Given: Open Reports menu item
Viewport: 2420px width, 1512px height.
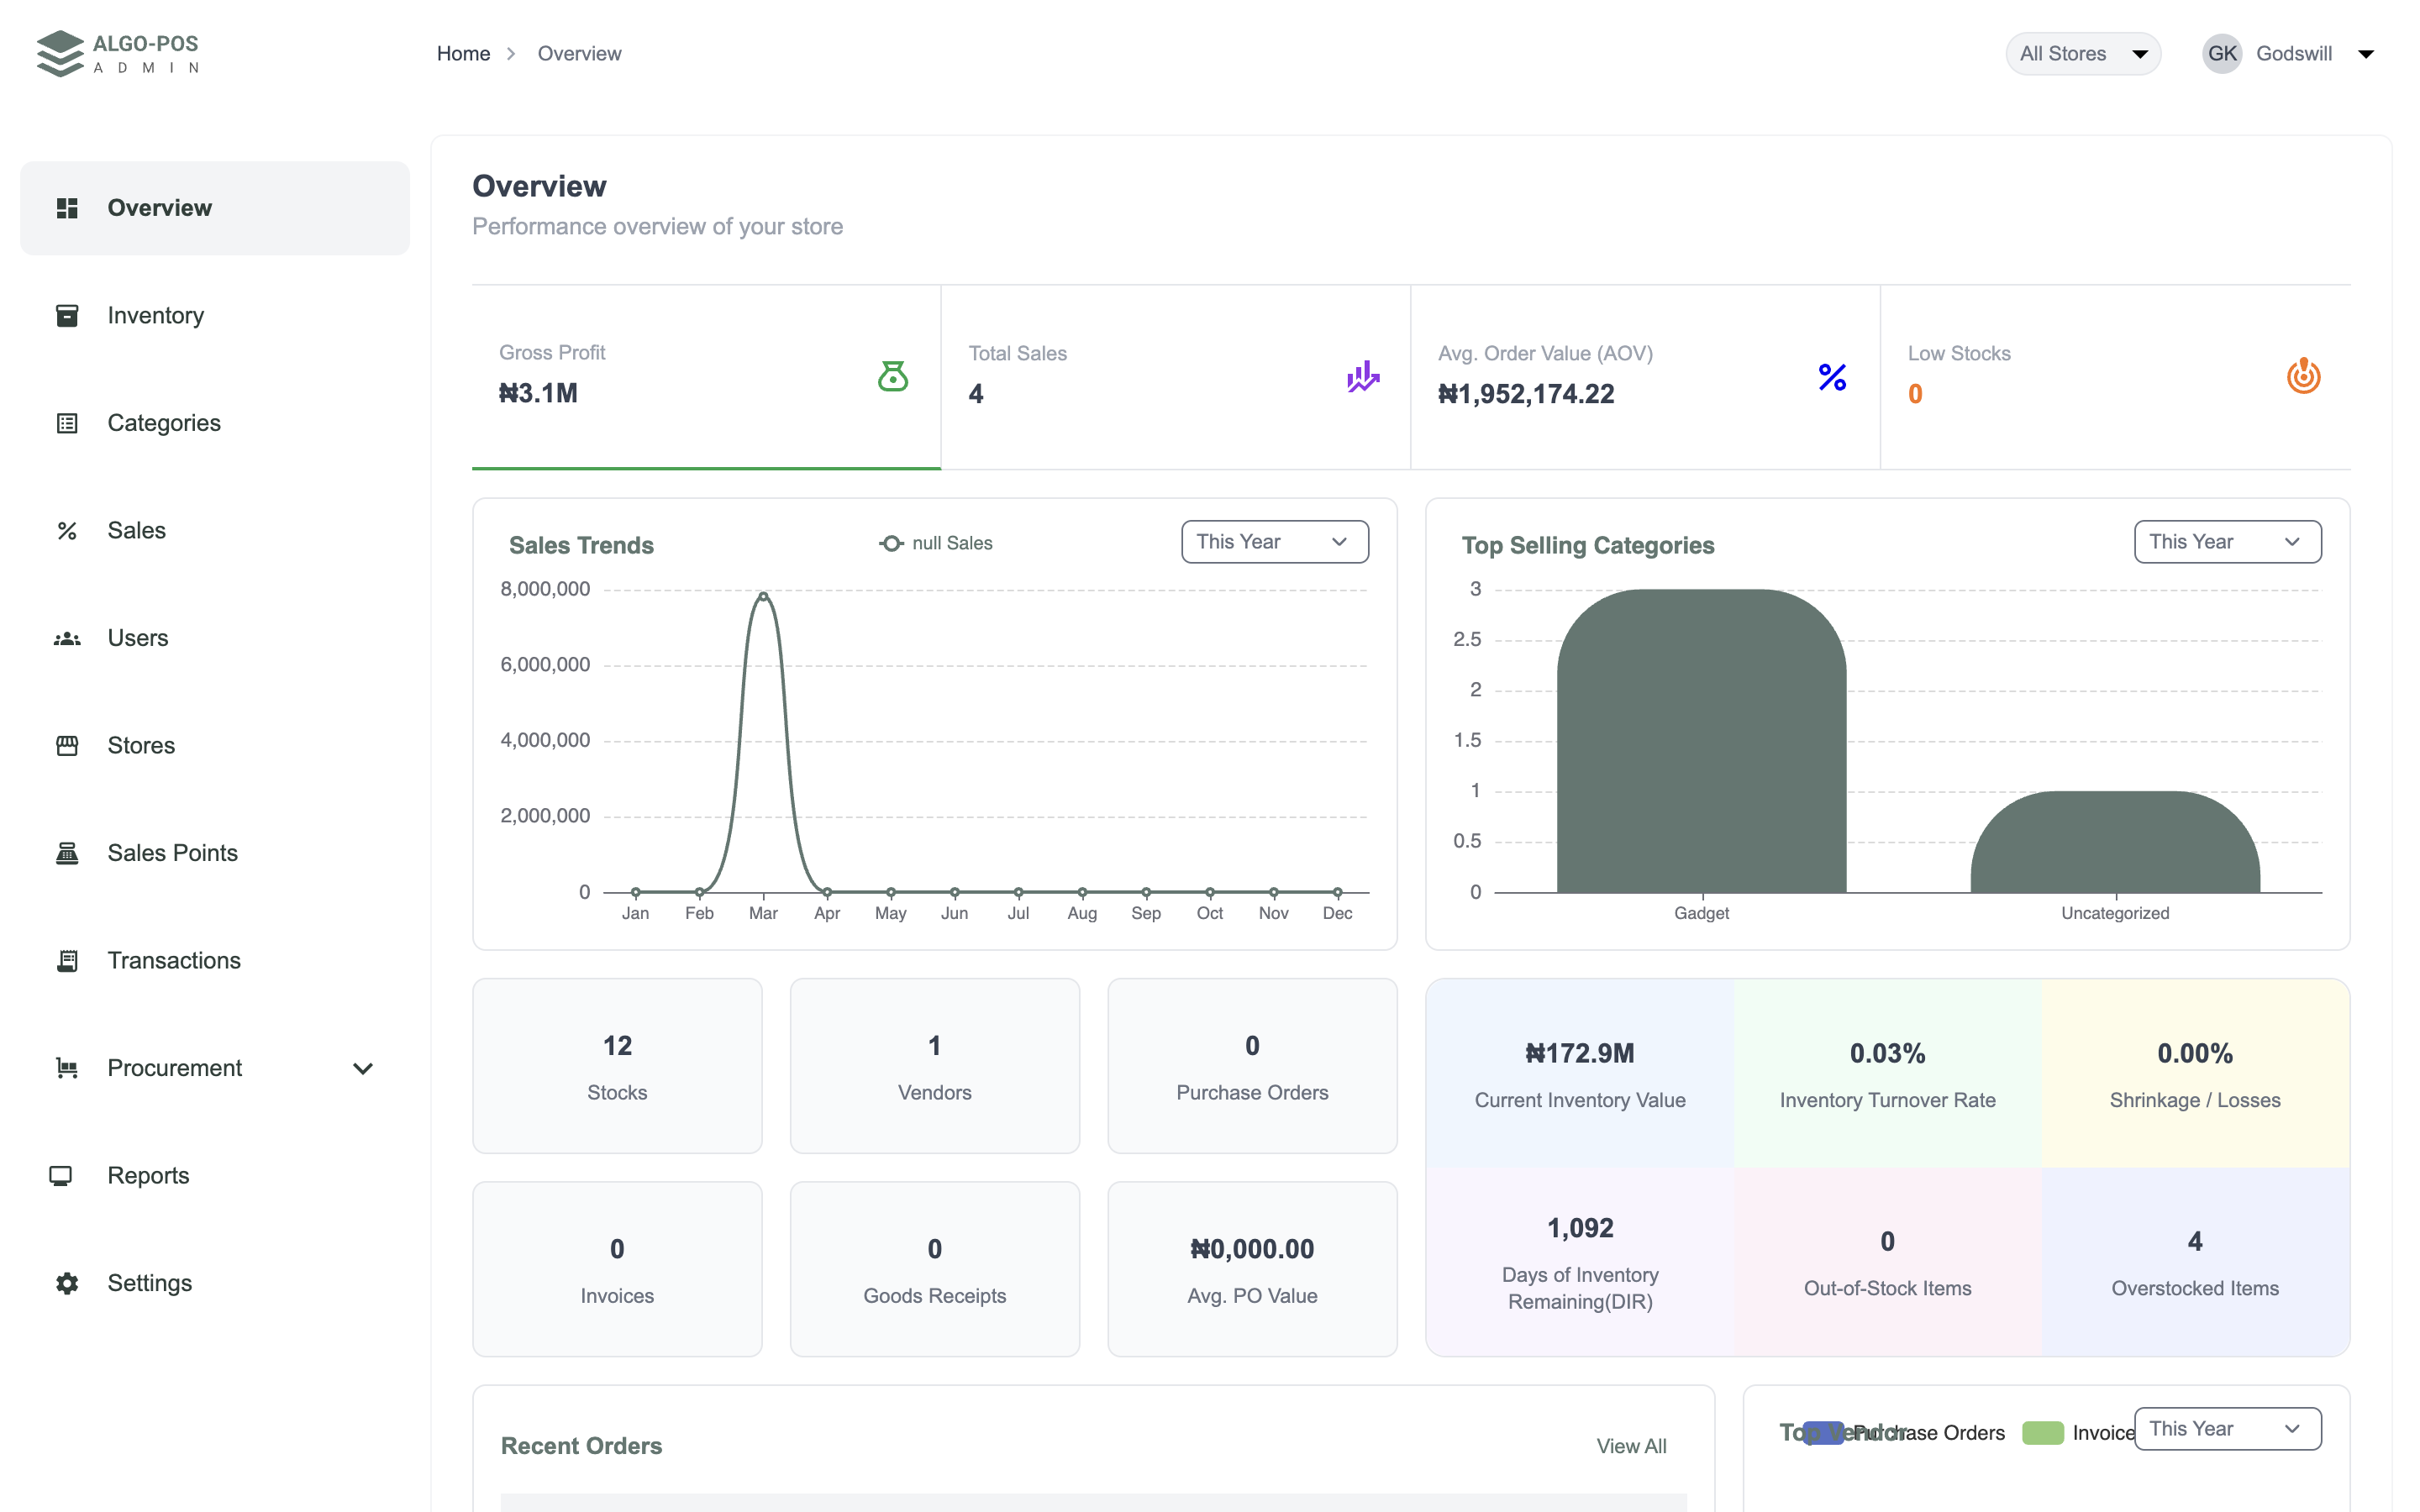Looking at the screenshot, I should [x=215, y=1176].
